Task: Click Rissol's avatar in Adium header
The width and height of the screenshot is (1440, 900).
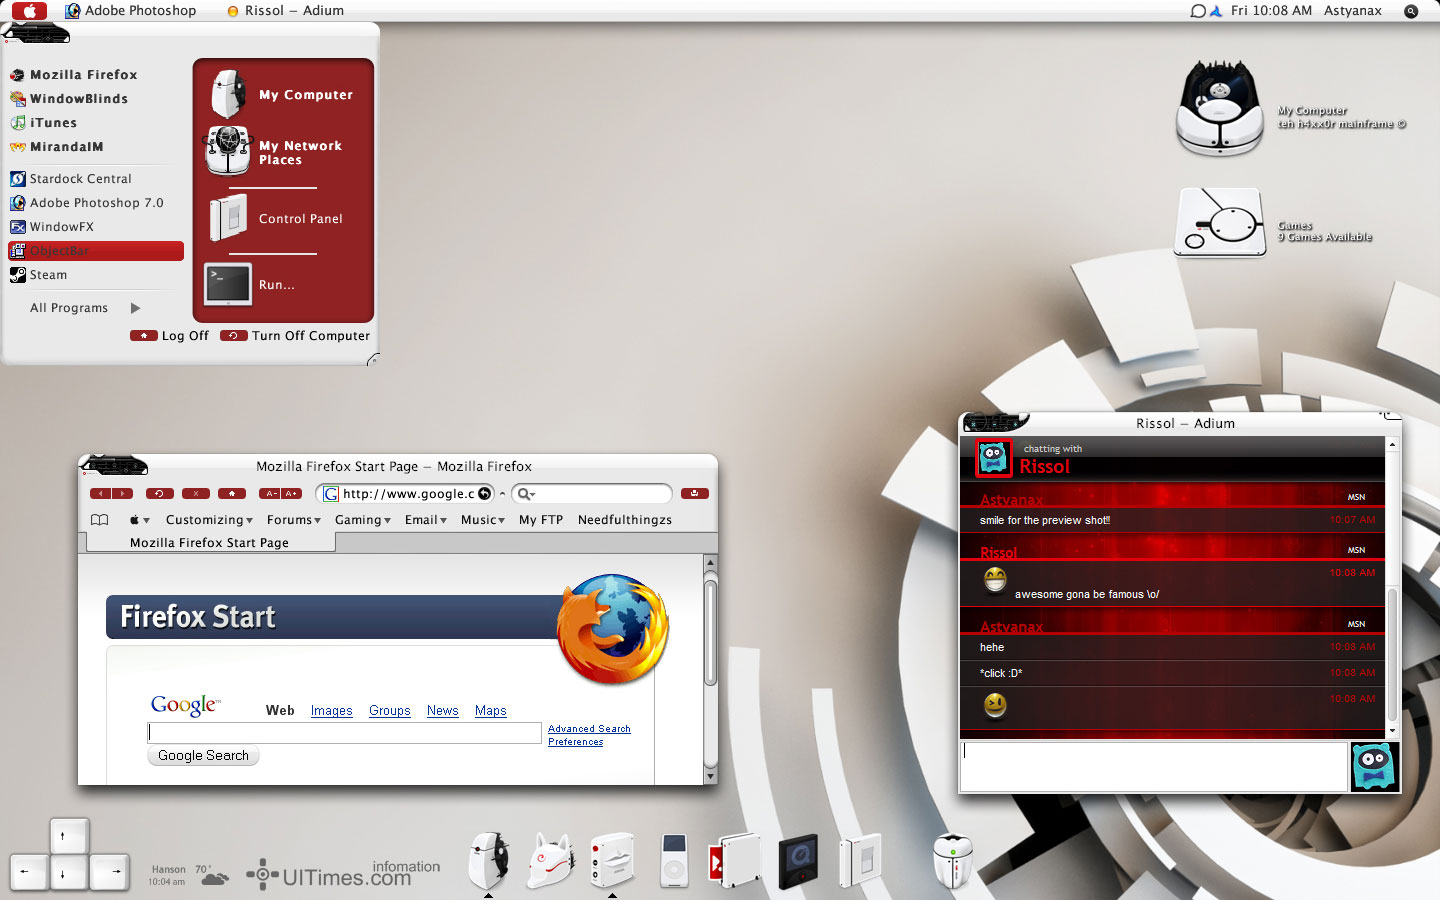Action: pyautogui.click(x=993, y=458)
